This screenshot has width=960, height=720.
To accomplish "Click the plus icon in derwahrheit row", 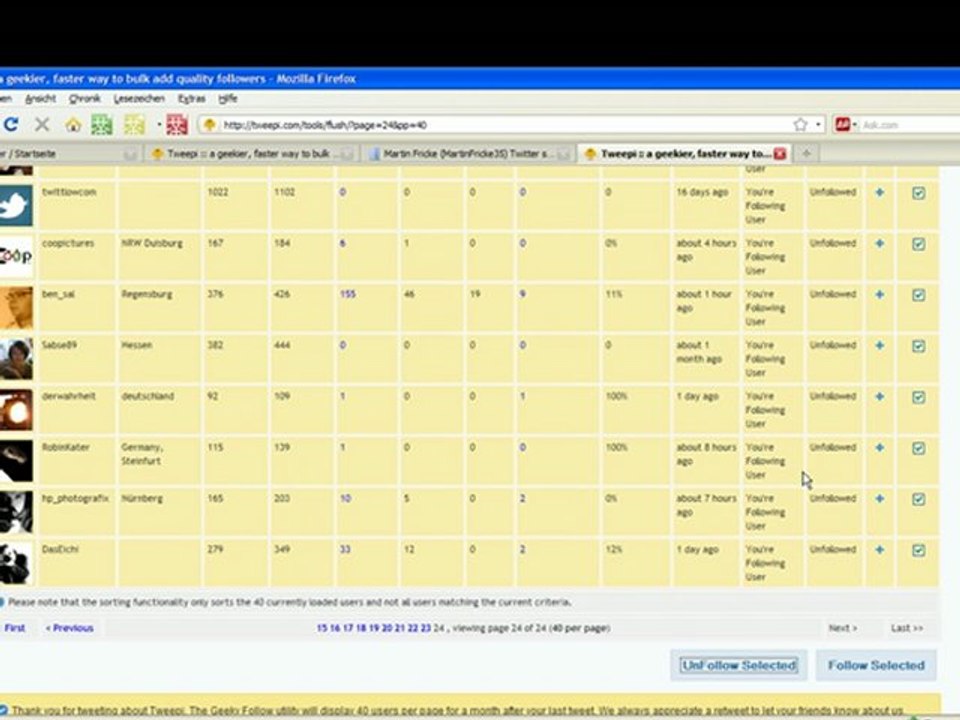I will pos(880,397).
